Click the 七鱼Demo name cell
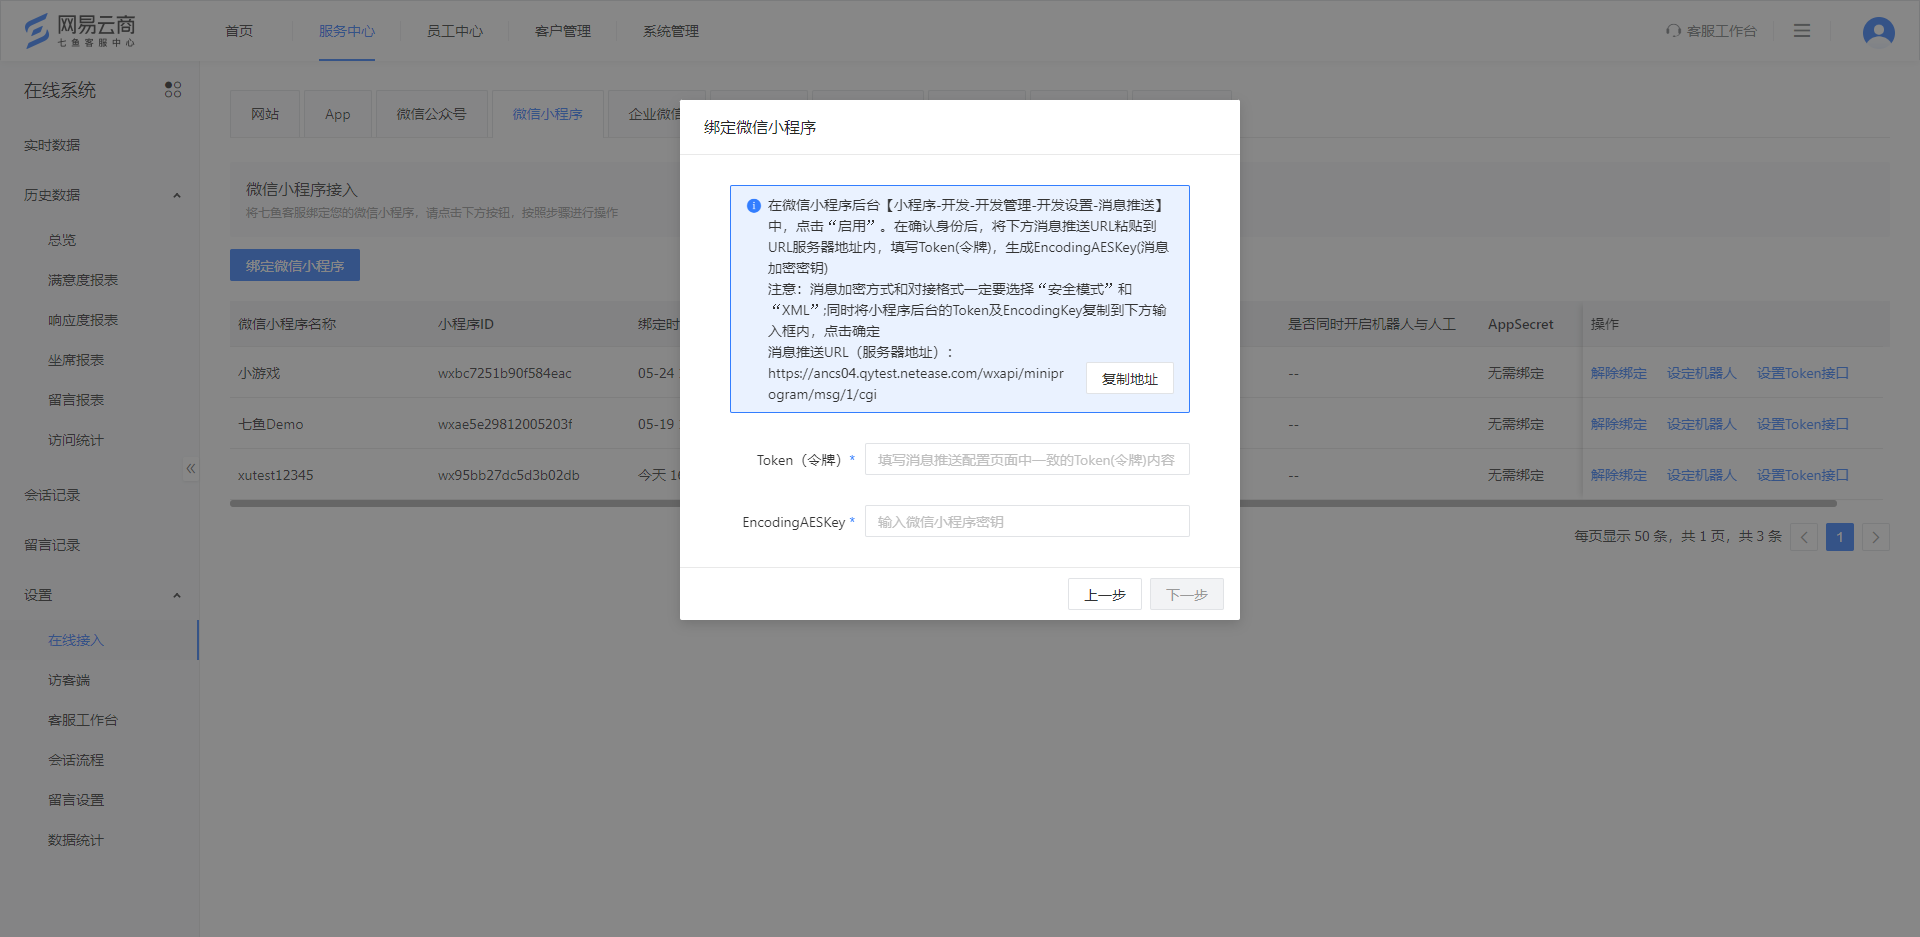 point(270,424)
